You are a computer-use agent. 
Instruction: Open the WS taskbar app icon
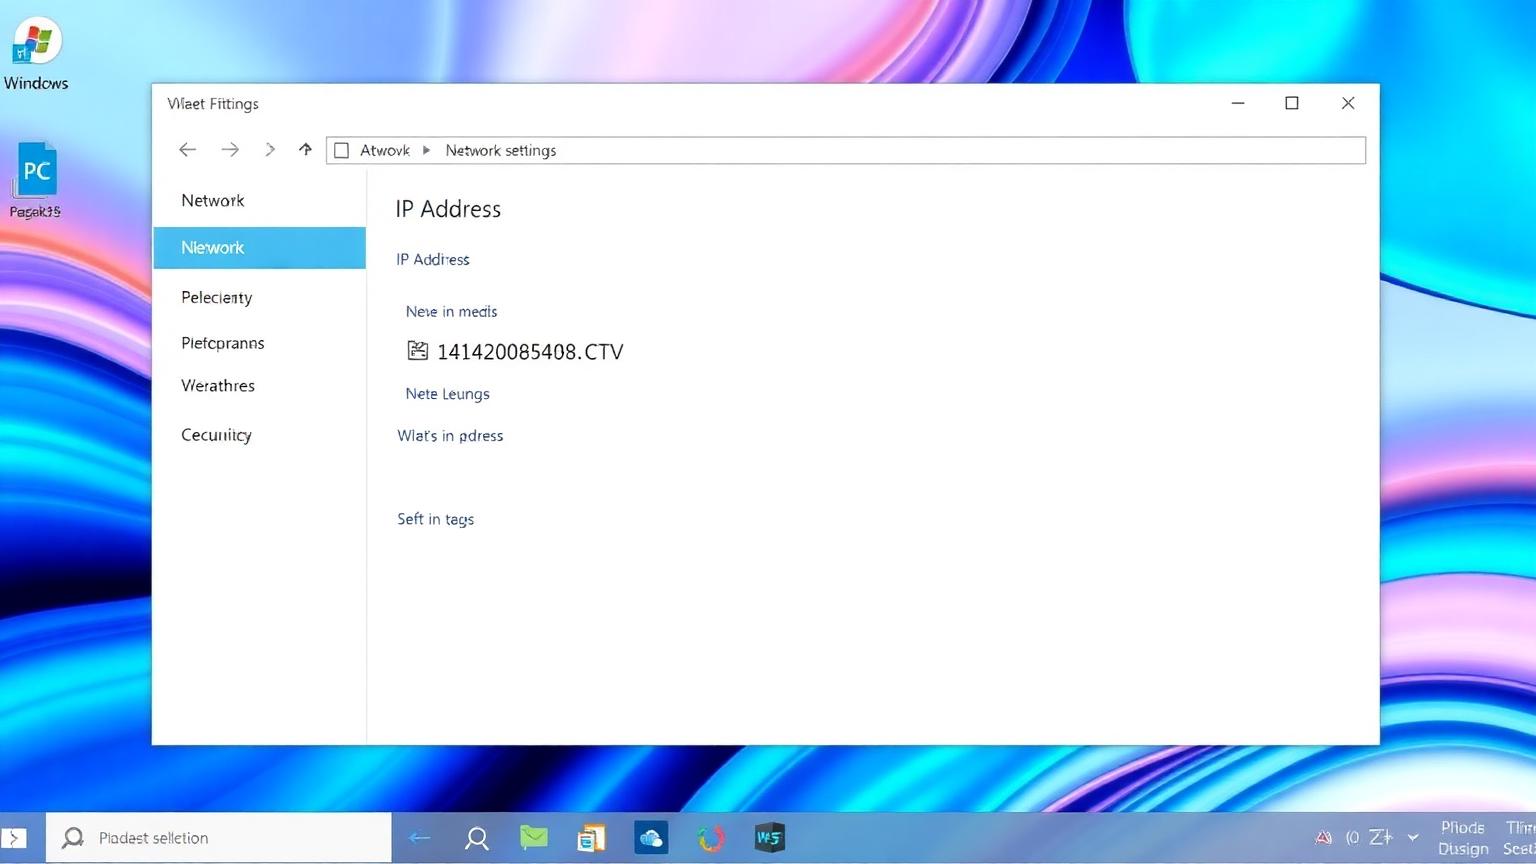pyautogui.click(x=770, y=837)
